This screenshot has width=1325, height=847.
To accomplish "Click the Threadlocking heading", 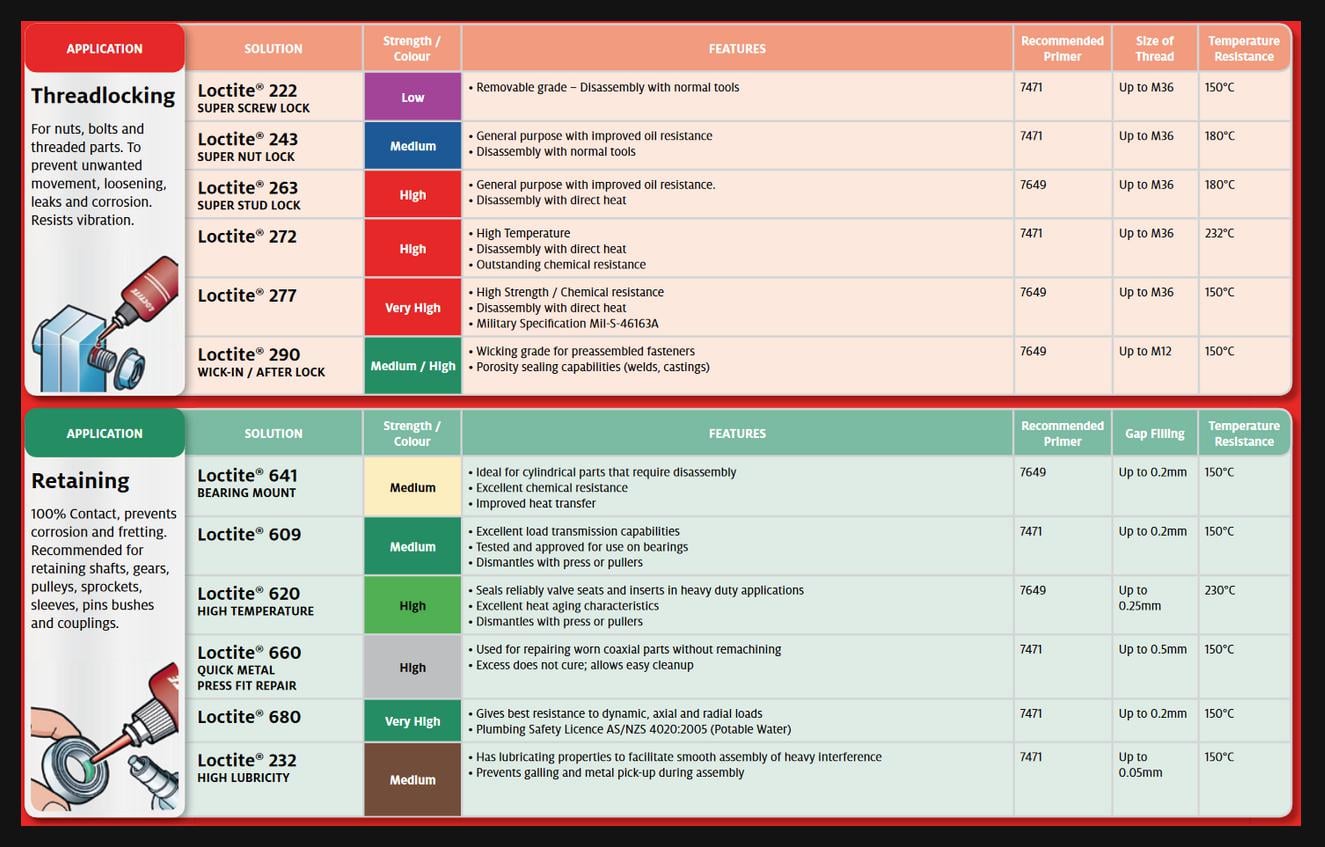I will click(x=103, y=96).
